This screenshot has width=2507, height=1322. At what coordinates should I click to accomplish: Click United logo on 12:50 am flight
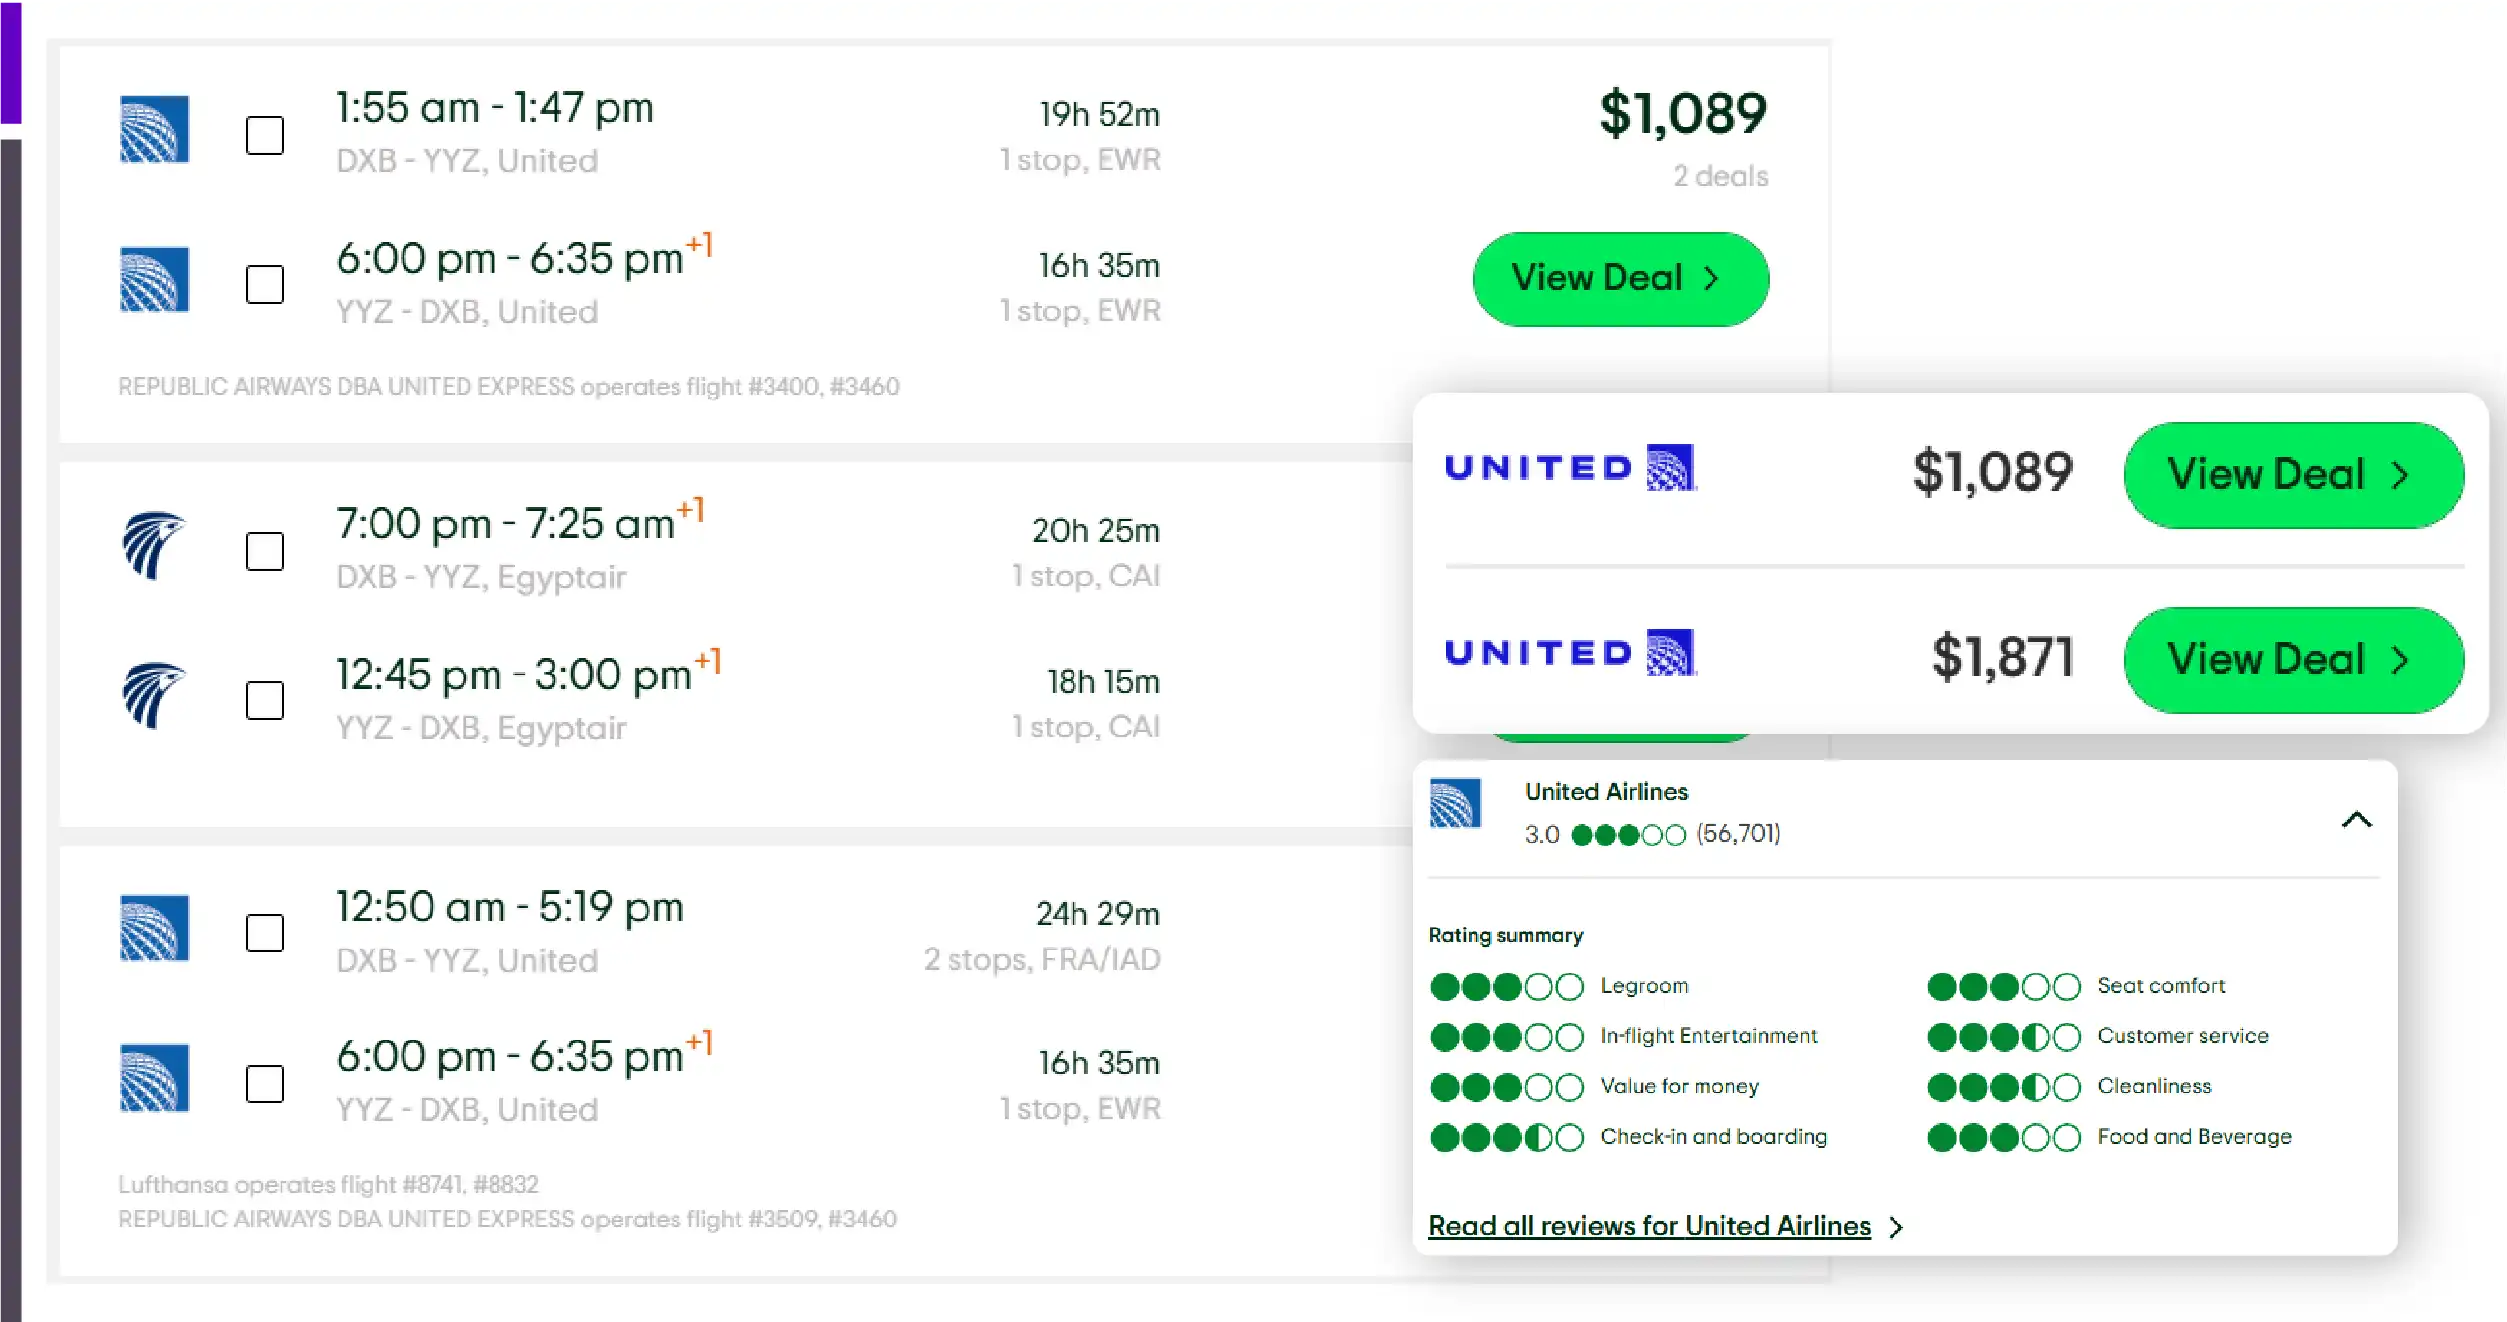[154, 928]
